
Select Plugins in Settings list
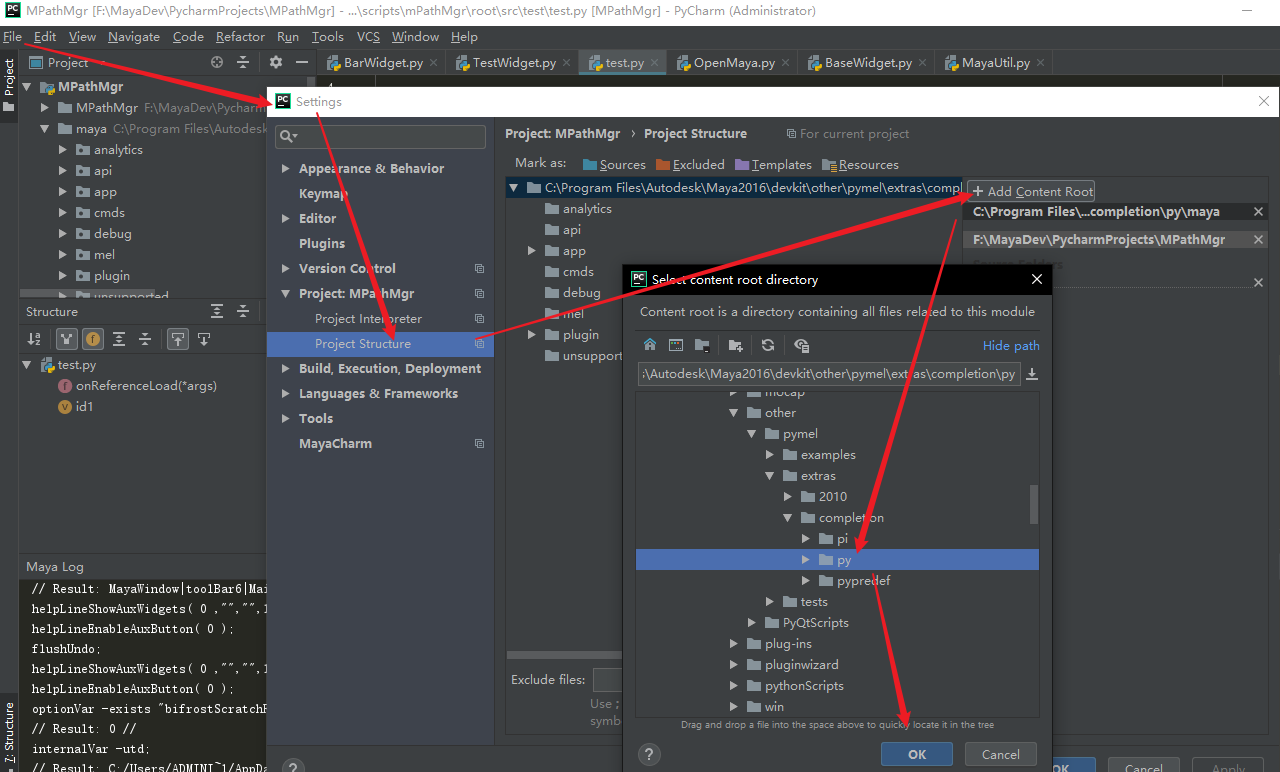pos(322,244)
